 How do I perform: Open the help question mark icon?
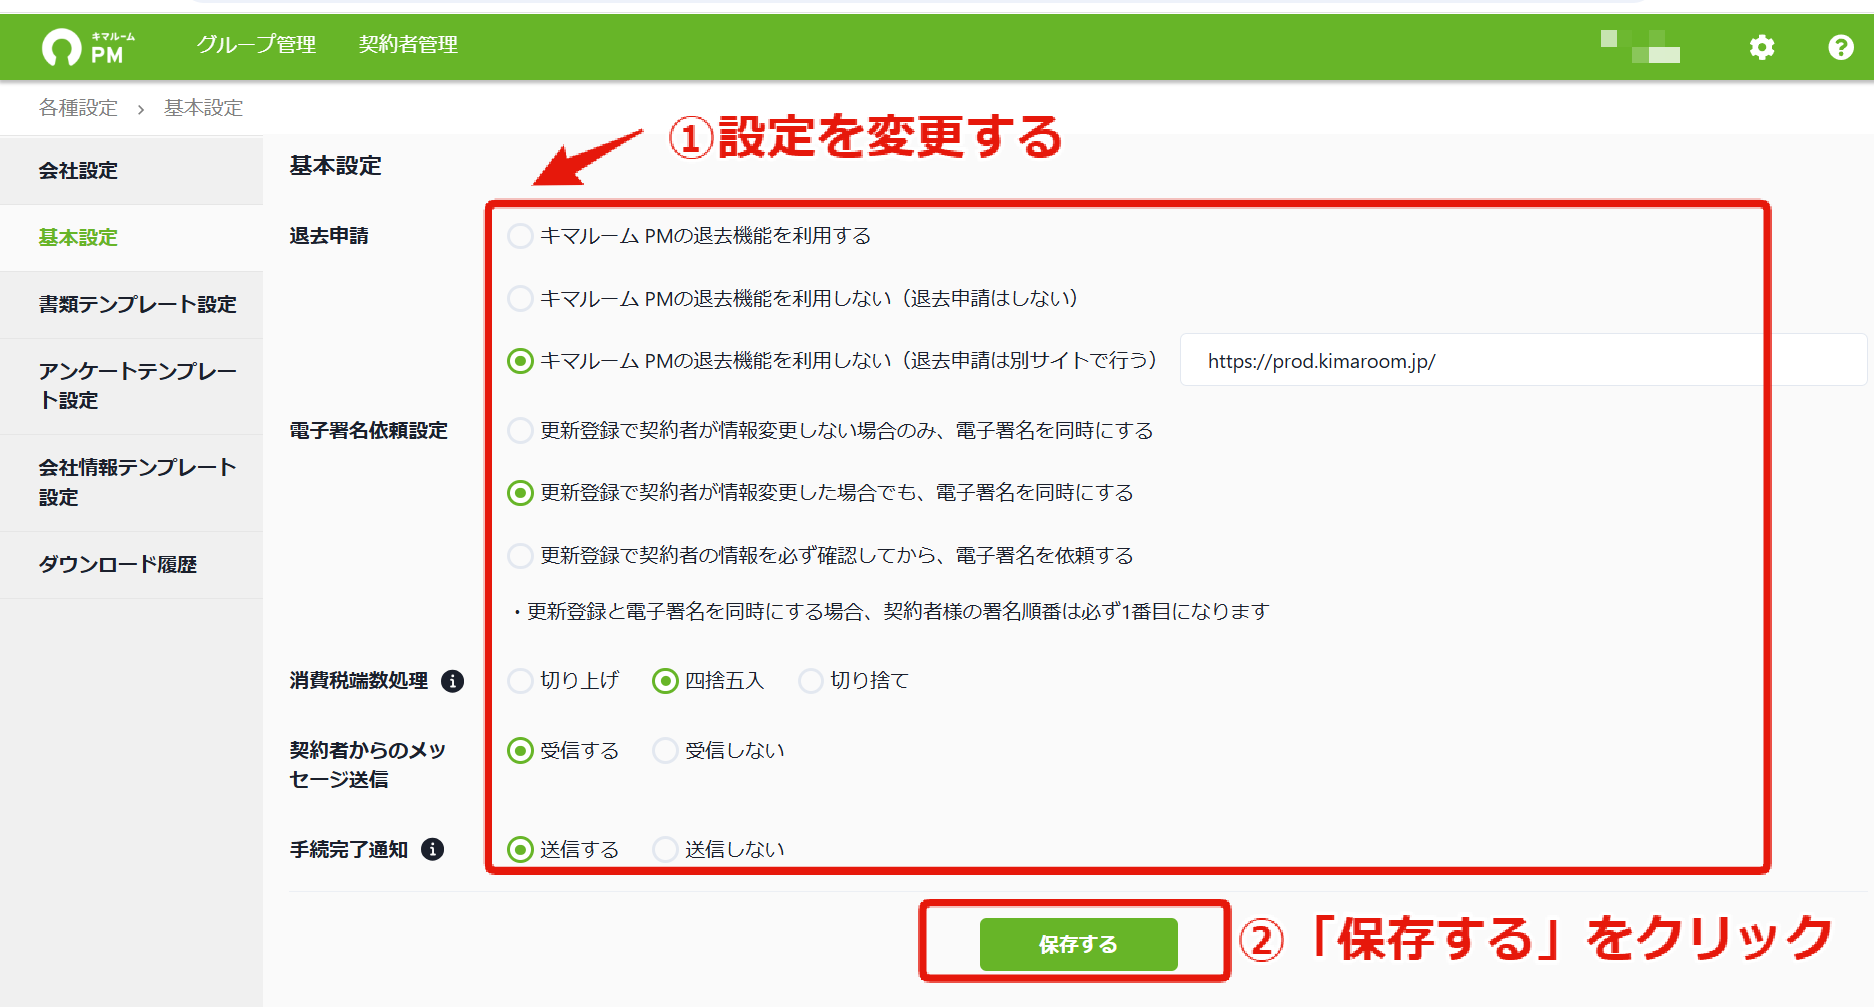click(1841, 47)
